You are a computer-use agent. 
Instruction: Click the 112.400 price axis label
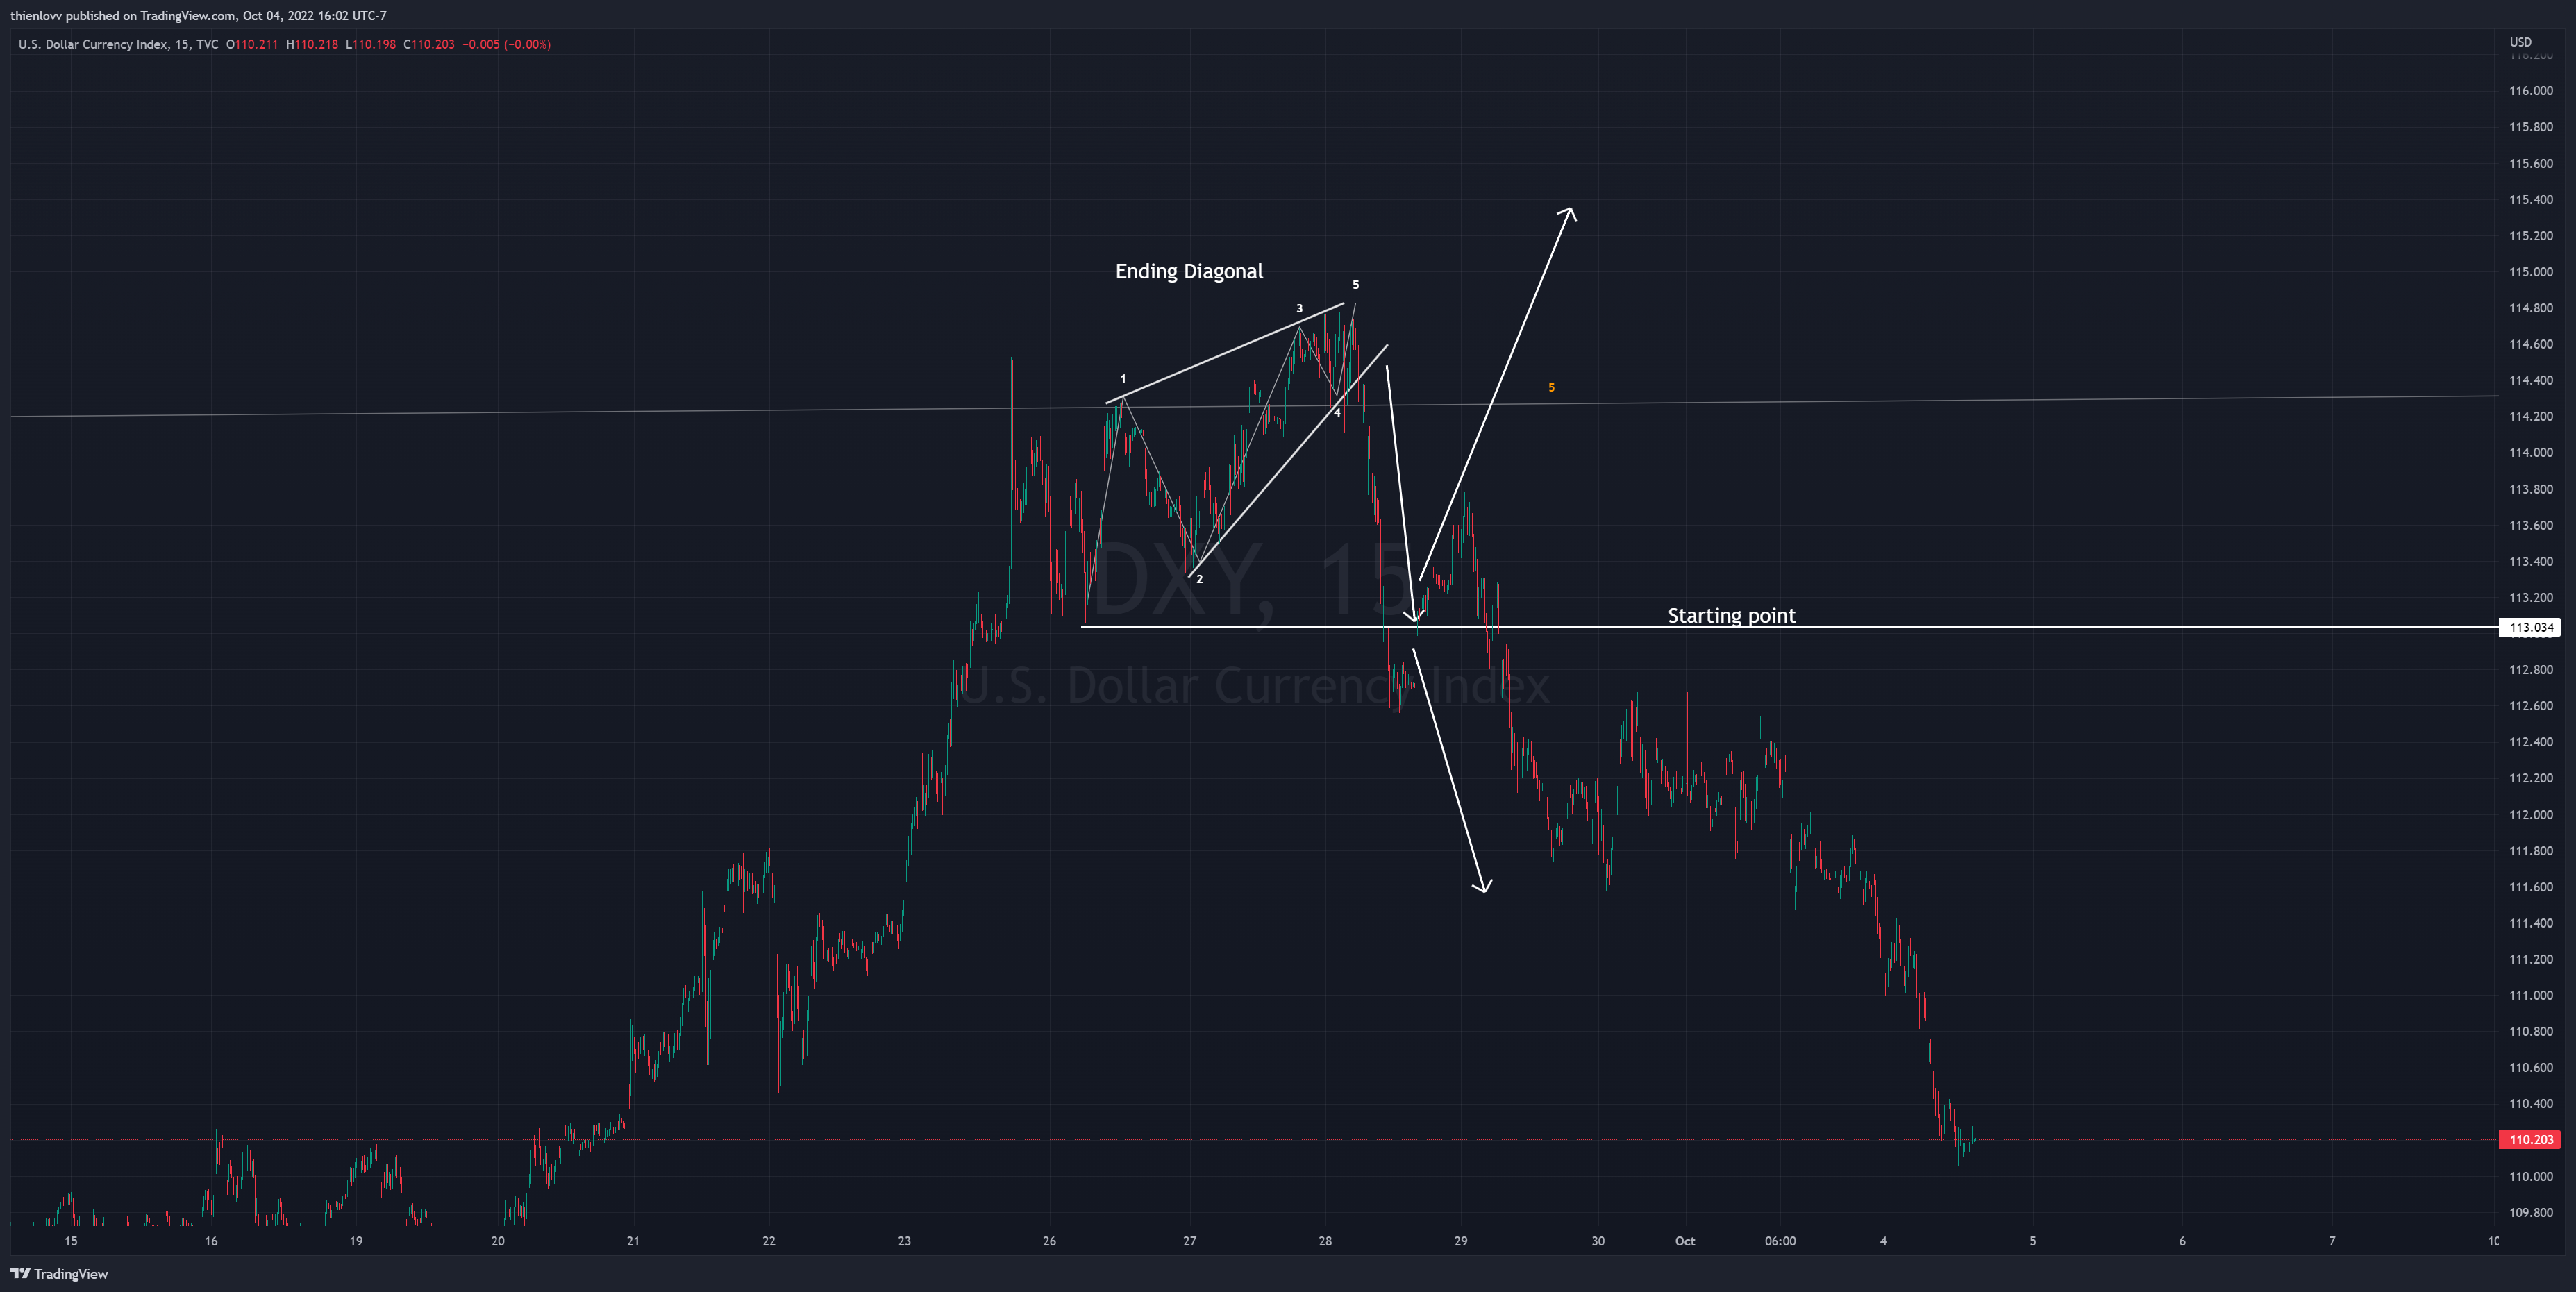point(2530,742)
